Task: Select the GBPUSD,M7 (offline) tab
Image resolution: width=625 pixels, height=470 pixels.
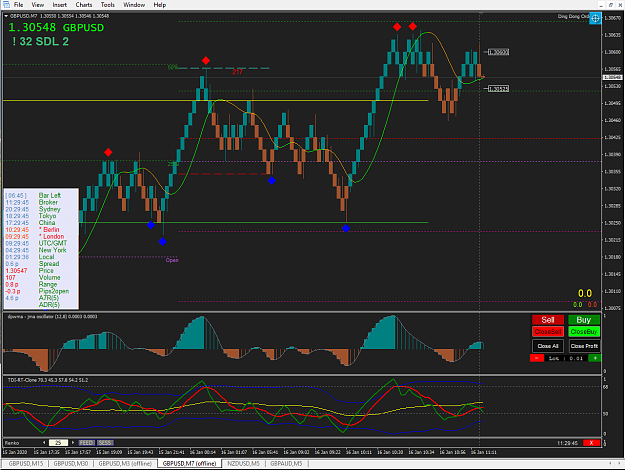Action: click(189, 464)
